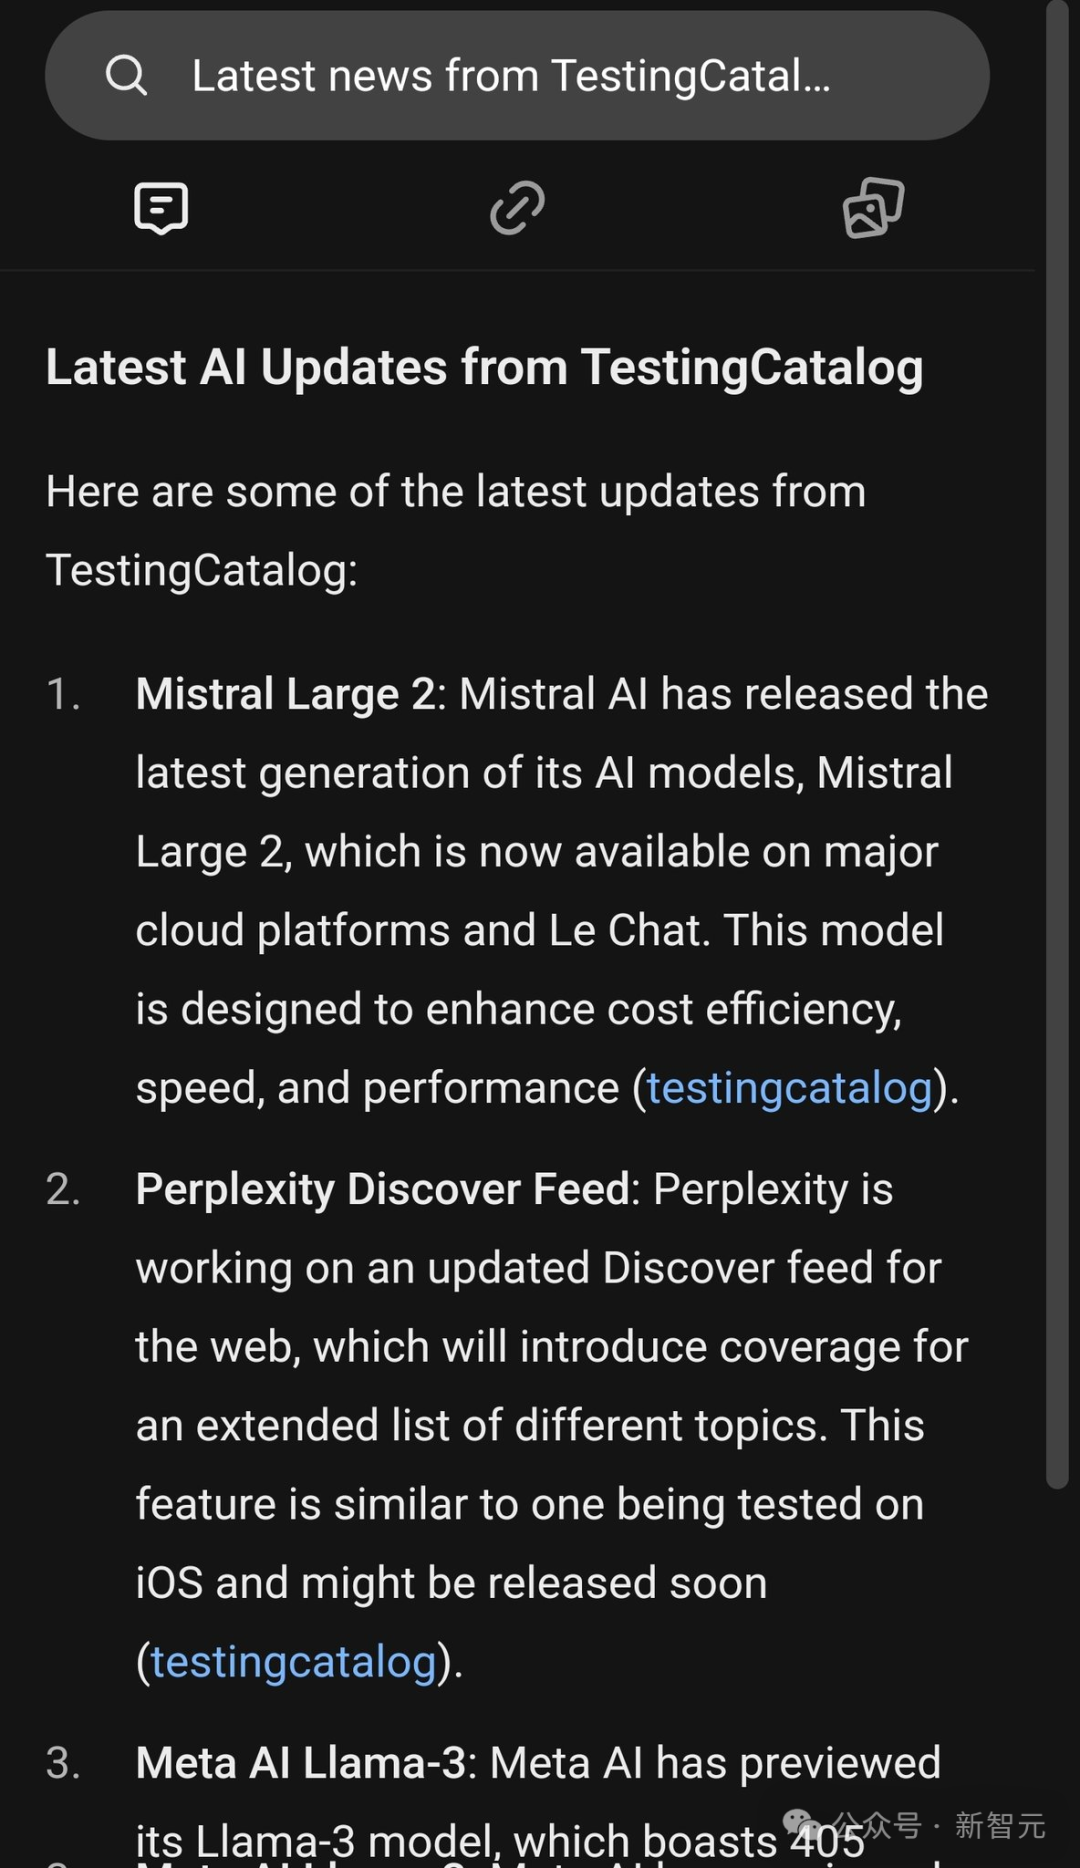The width and height of the screenshot is (1080, 1868).
Task: Select the bold 'Mistral Large 2' title
Action: click(285, 694)
